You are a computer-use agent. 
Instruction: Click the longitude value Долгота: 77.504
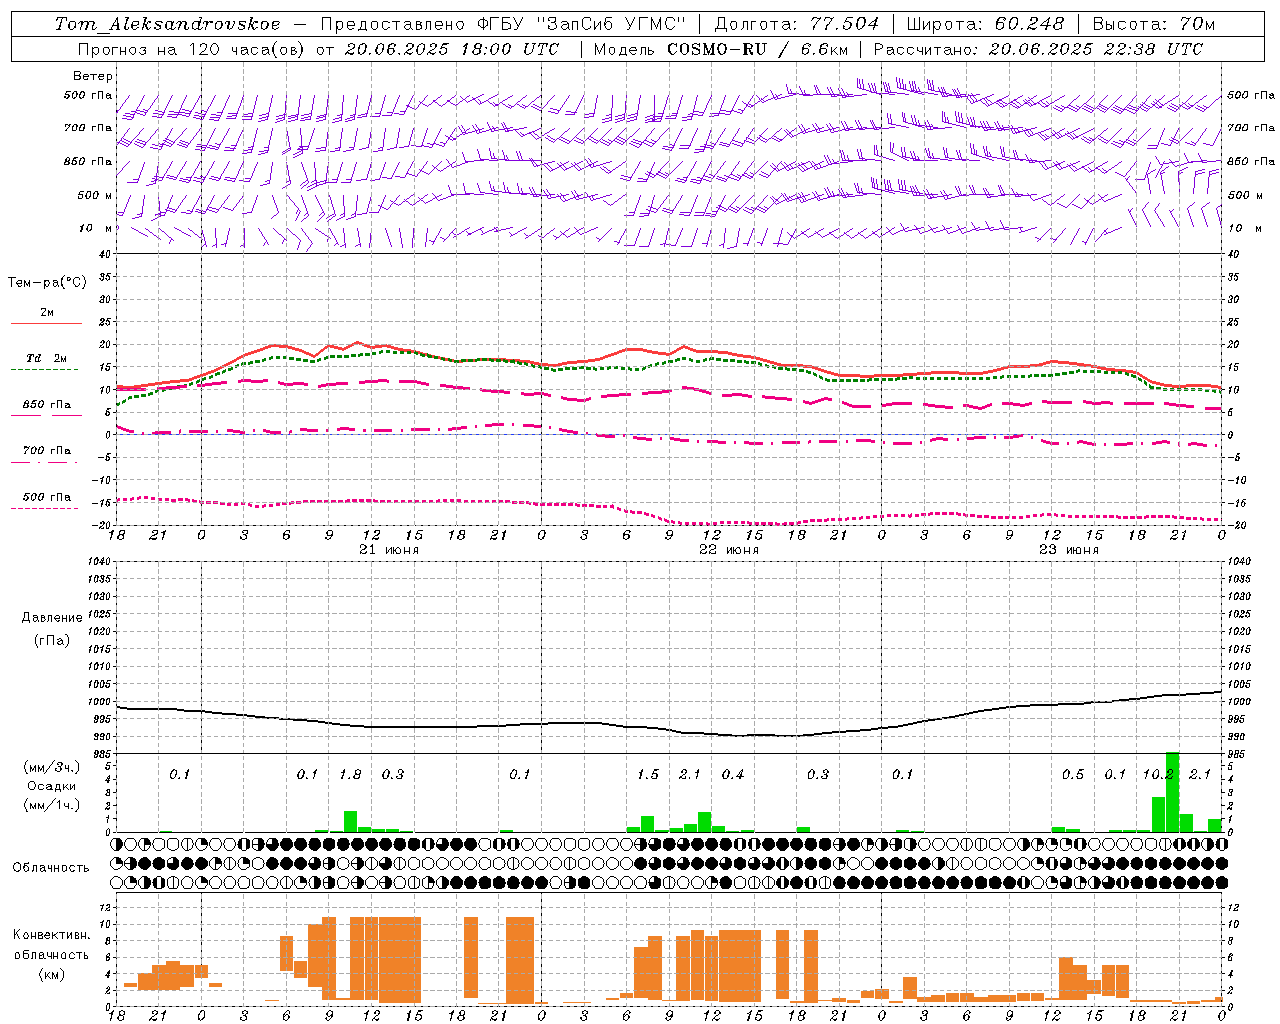(797, 24)
